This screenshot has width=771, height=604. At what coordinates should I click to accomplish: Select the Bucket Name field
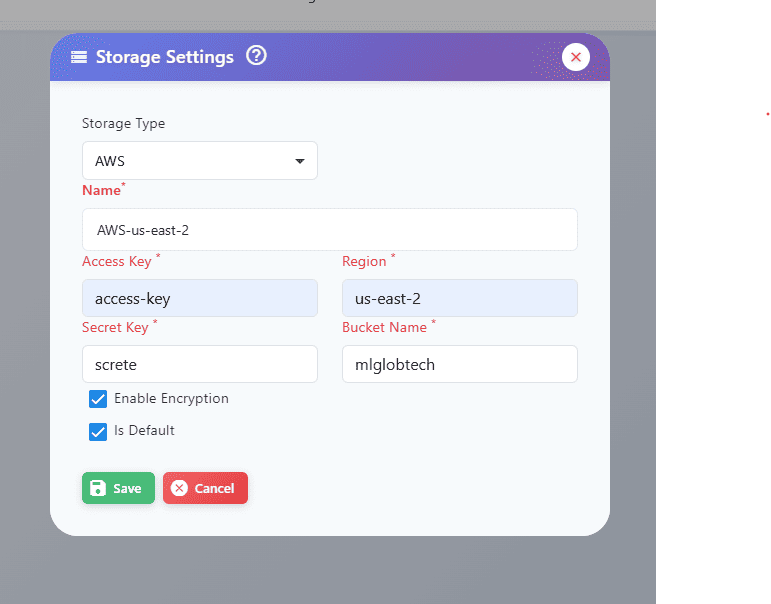[x=460, y=364]
